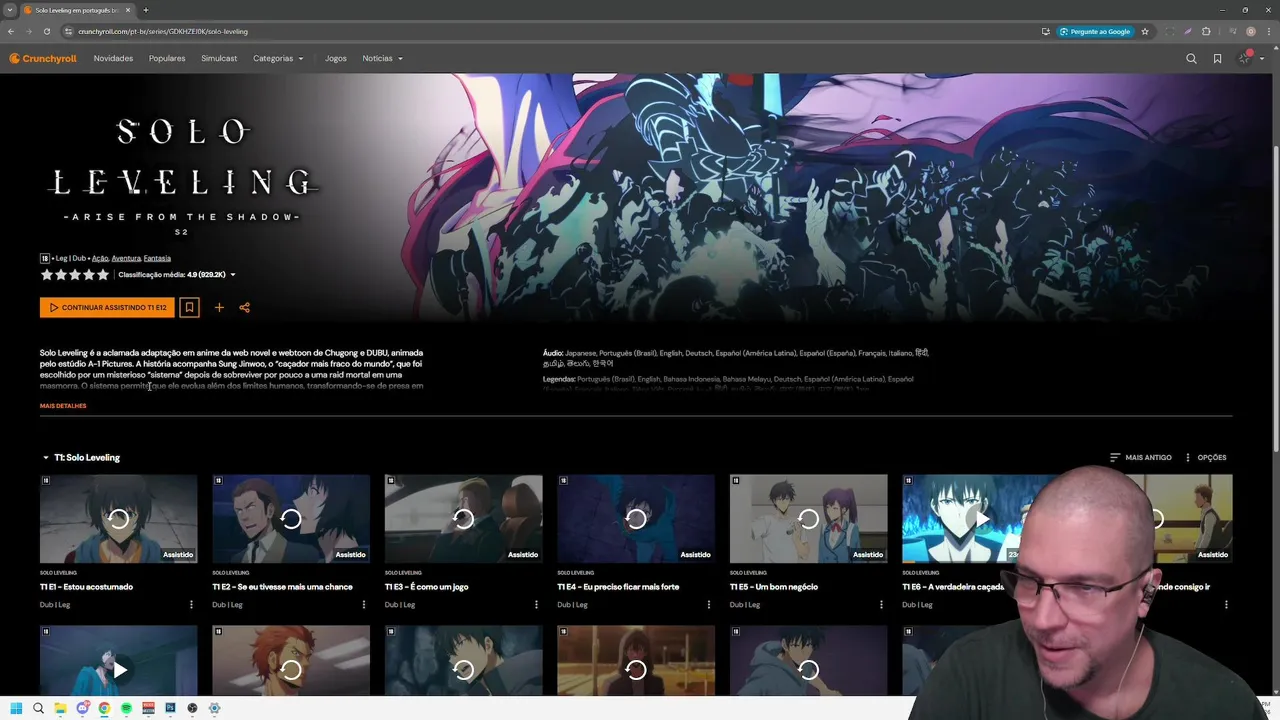This screenshot has width=1280, height=720.
Task: Open the tab search dropdown arrow
Action: 9,10
